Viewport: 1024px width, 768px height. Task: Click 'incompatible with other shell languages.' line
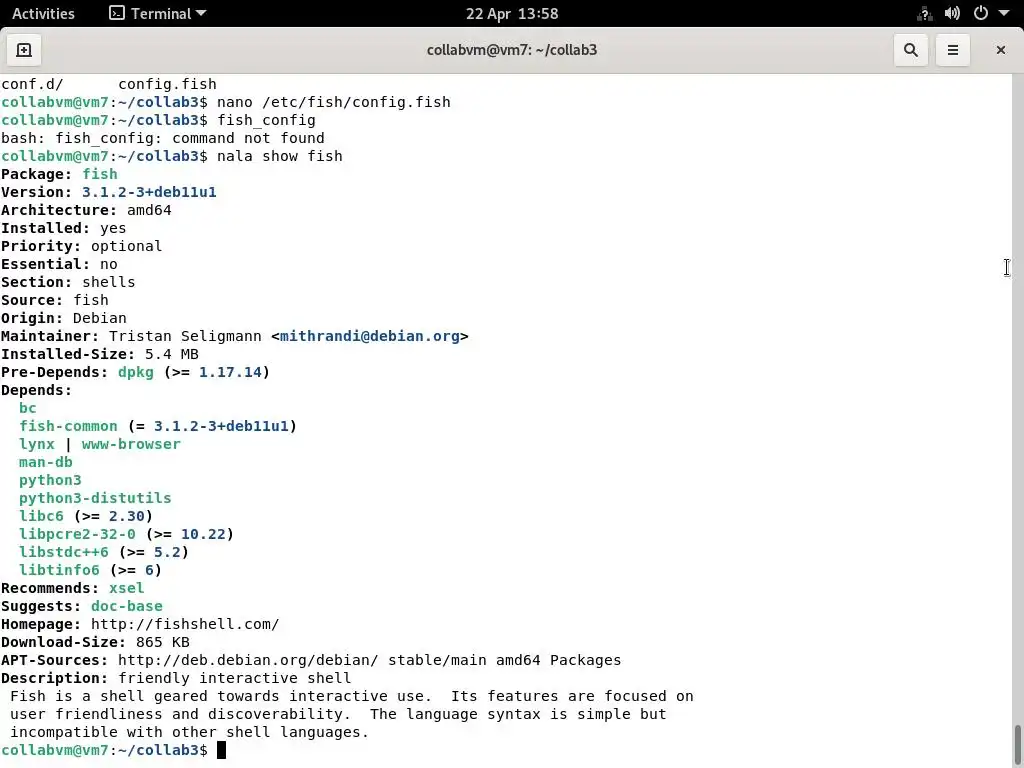[x=189, y=733]
